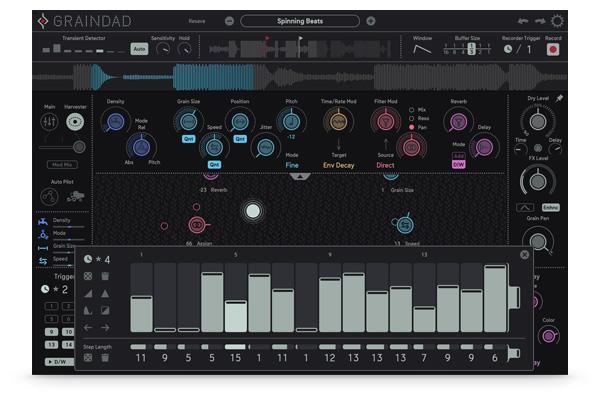Viewport: 600px width, 400px height.
Task: Click the highlighted step bar above value 15
Action: (x=235, y=316)
